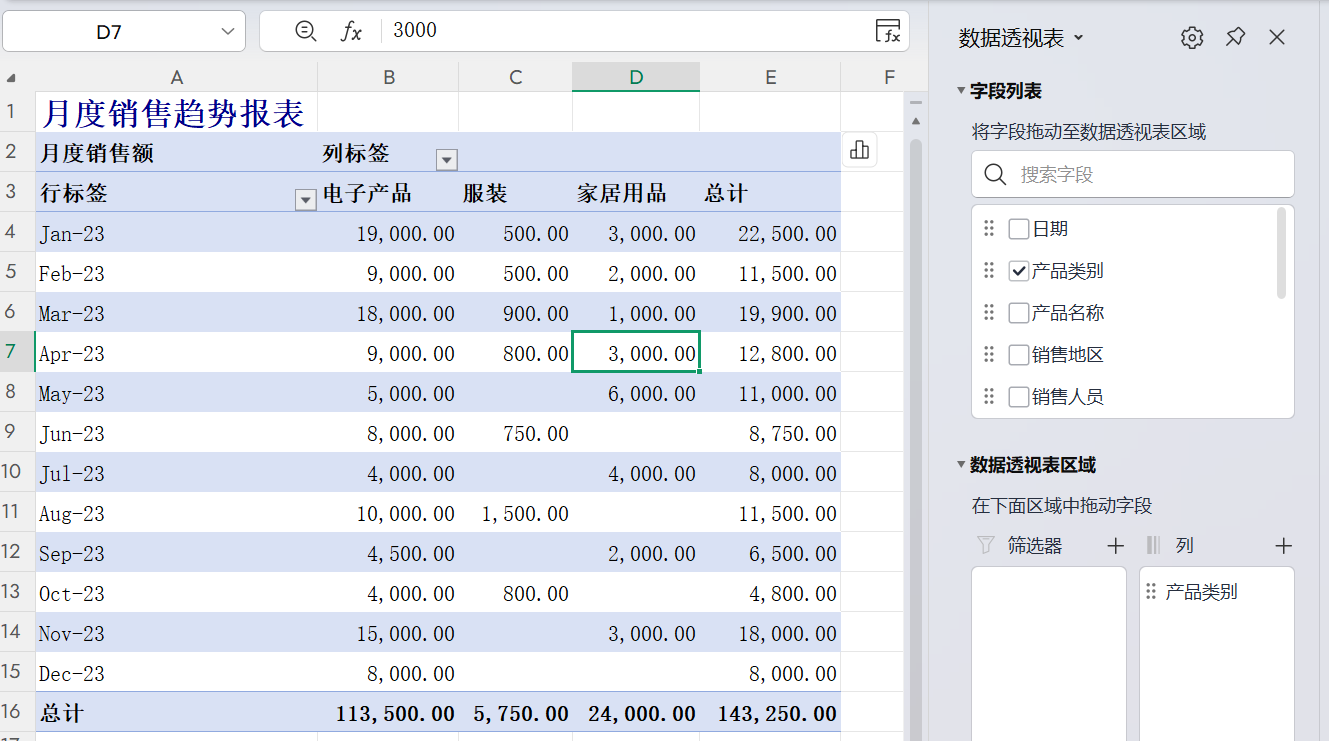Click cell with value 750.00

[516, 433]
